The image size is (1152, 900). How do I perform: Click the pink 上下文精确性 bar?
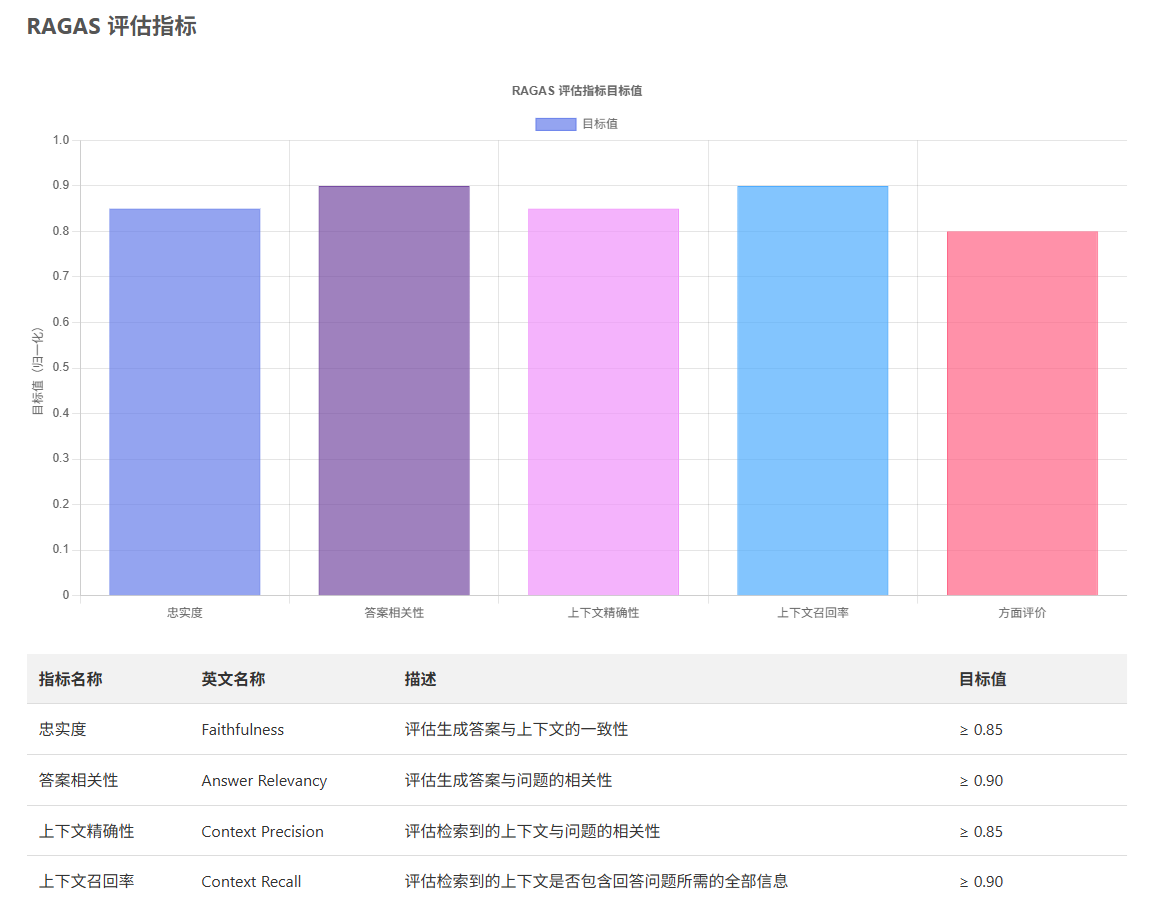(x=603, y=402)
